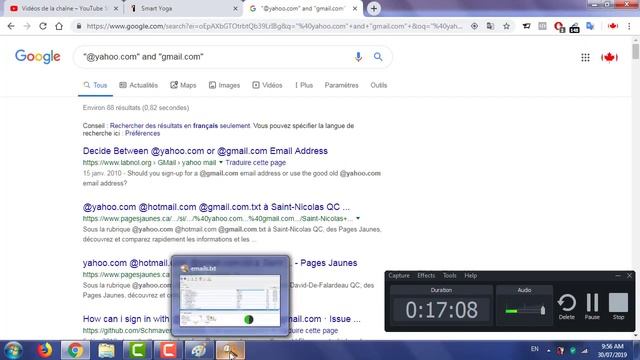Open the Outils search tools
The width and height of the screenshot is (640, 360).
pyautogui.click(x=378, y=85)
